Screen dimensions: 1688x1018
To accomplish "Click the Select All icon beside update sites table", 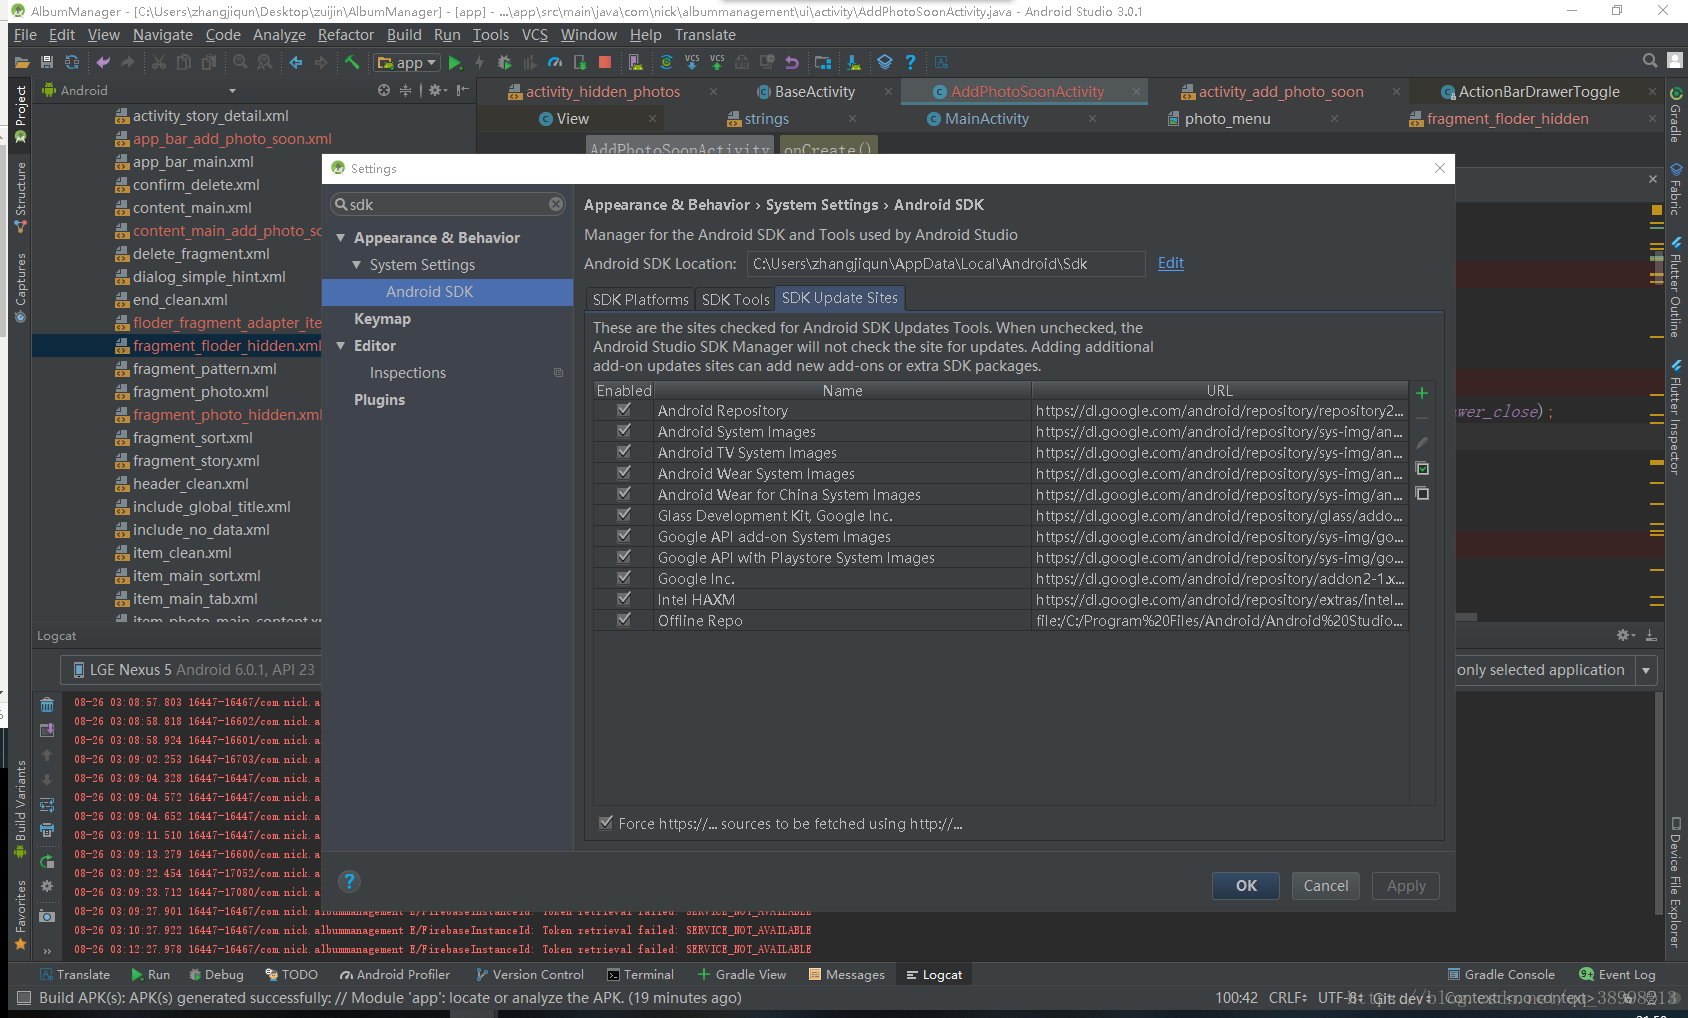I will 1422,469.
